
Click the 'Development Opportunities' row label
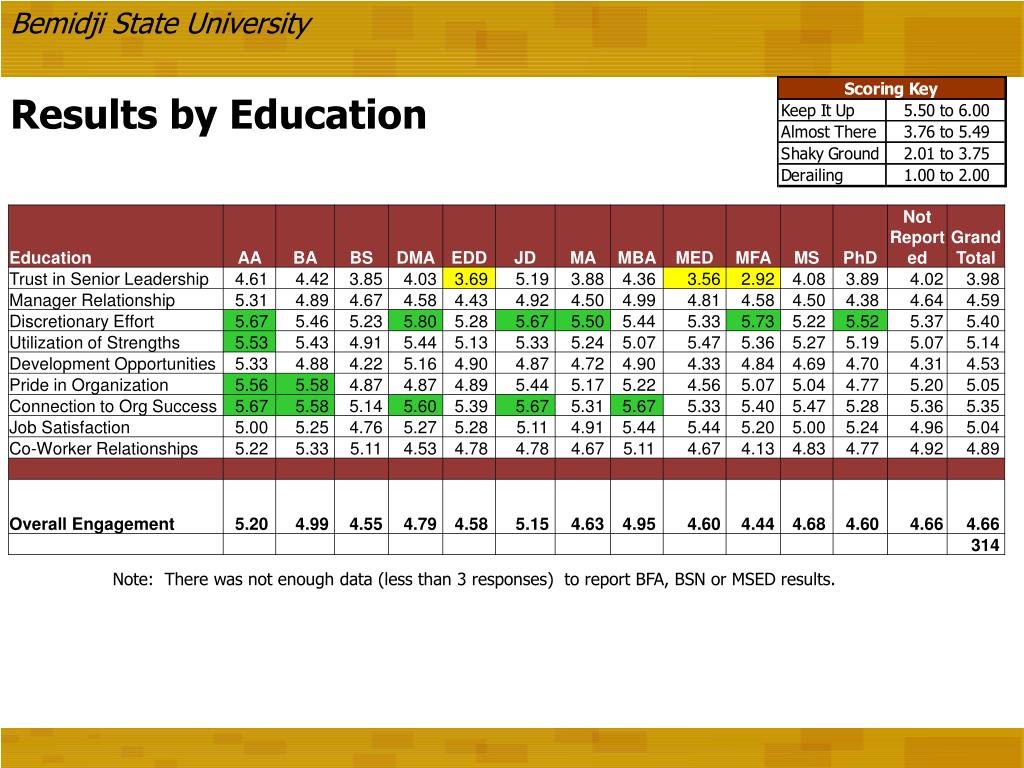point(112,364)
